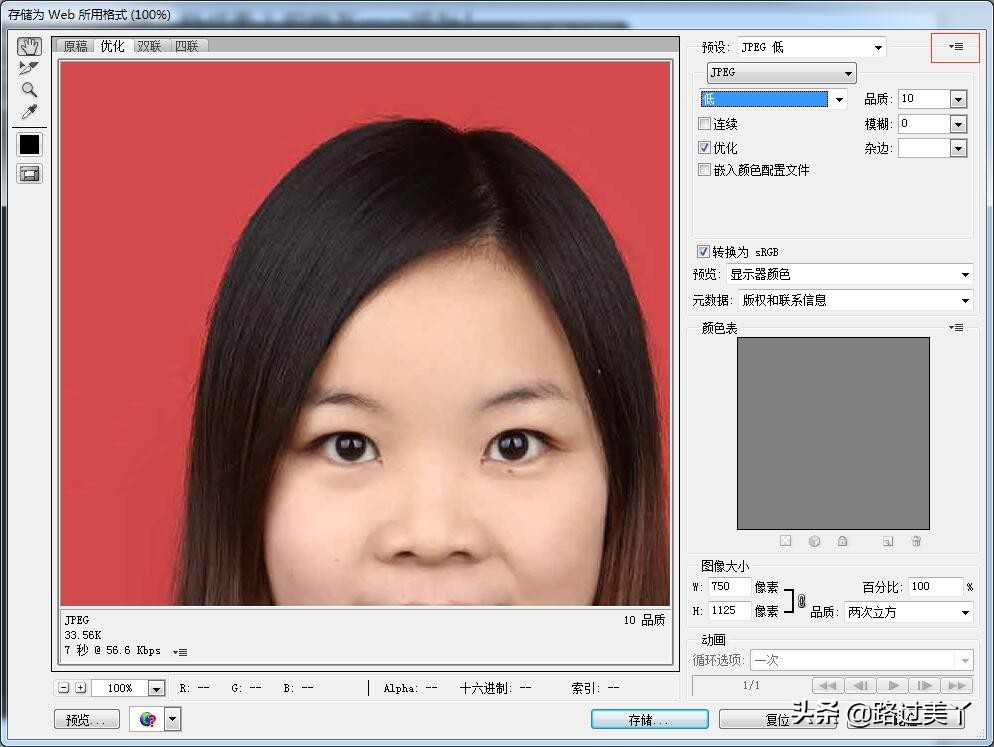Image resolution: width=994 pixels, height=747 pixels.
Task: Toggle the width-height constrain link icon
Action: click(800, 600)
